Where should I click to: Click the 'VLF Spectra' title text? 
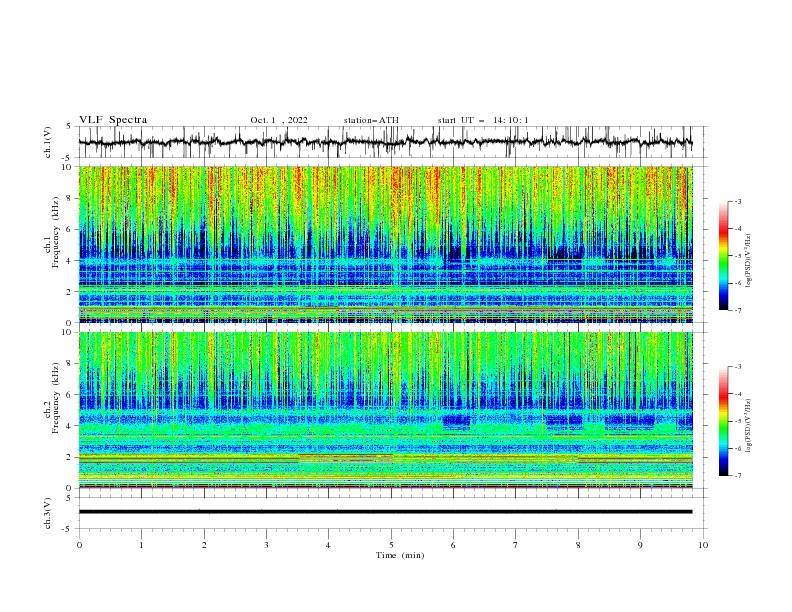click(113, 120)
